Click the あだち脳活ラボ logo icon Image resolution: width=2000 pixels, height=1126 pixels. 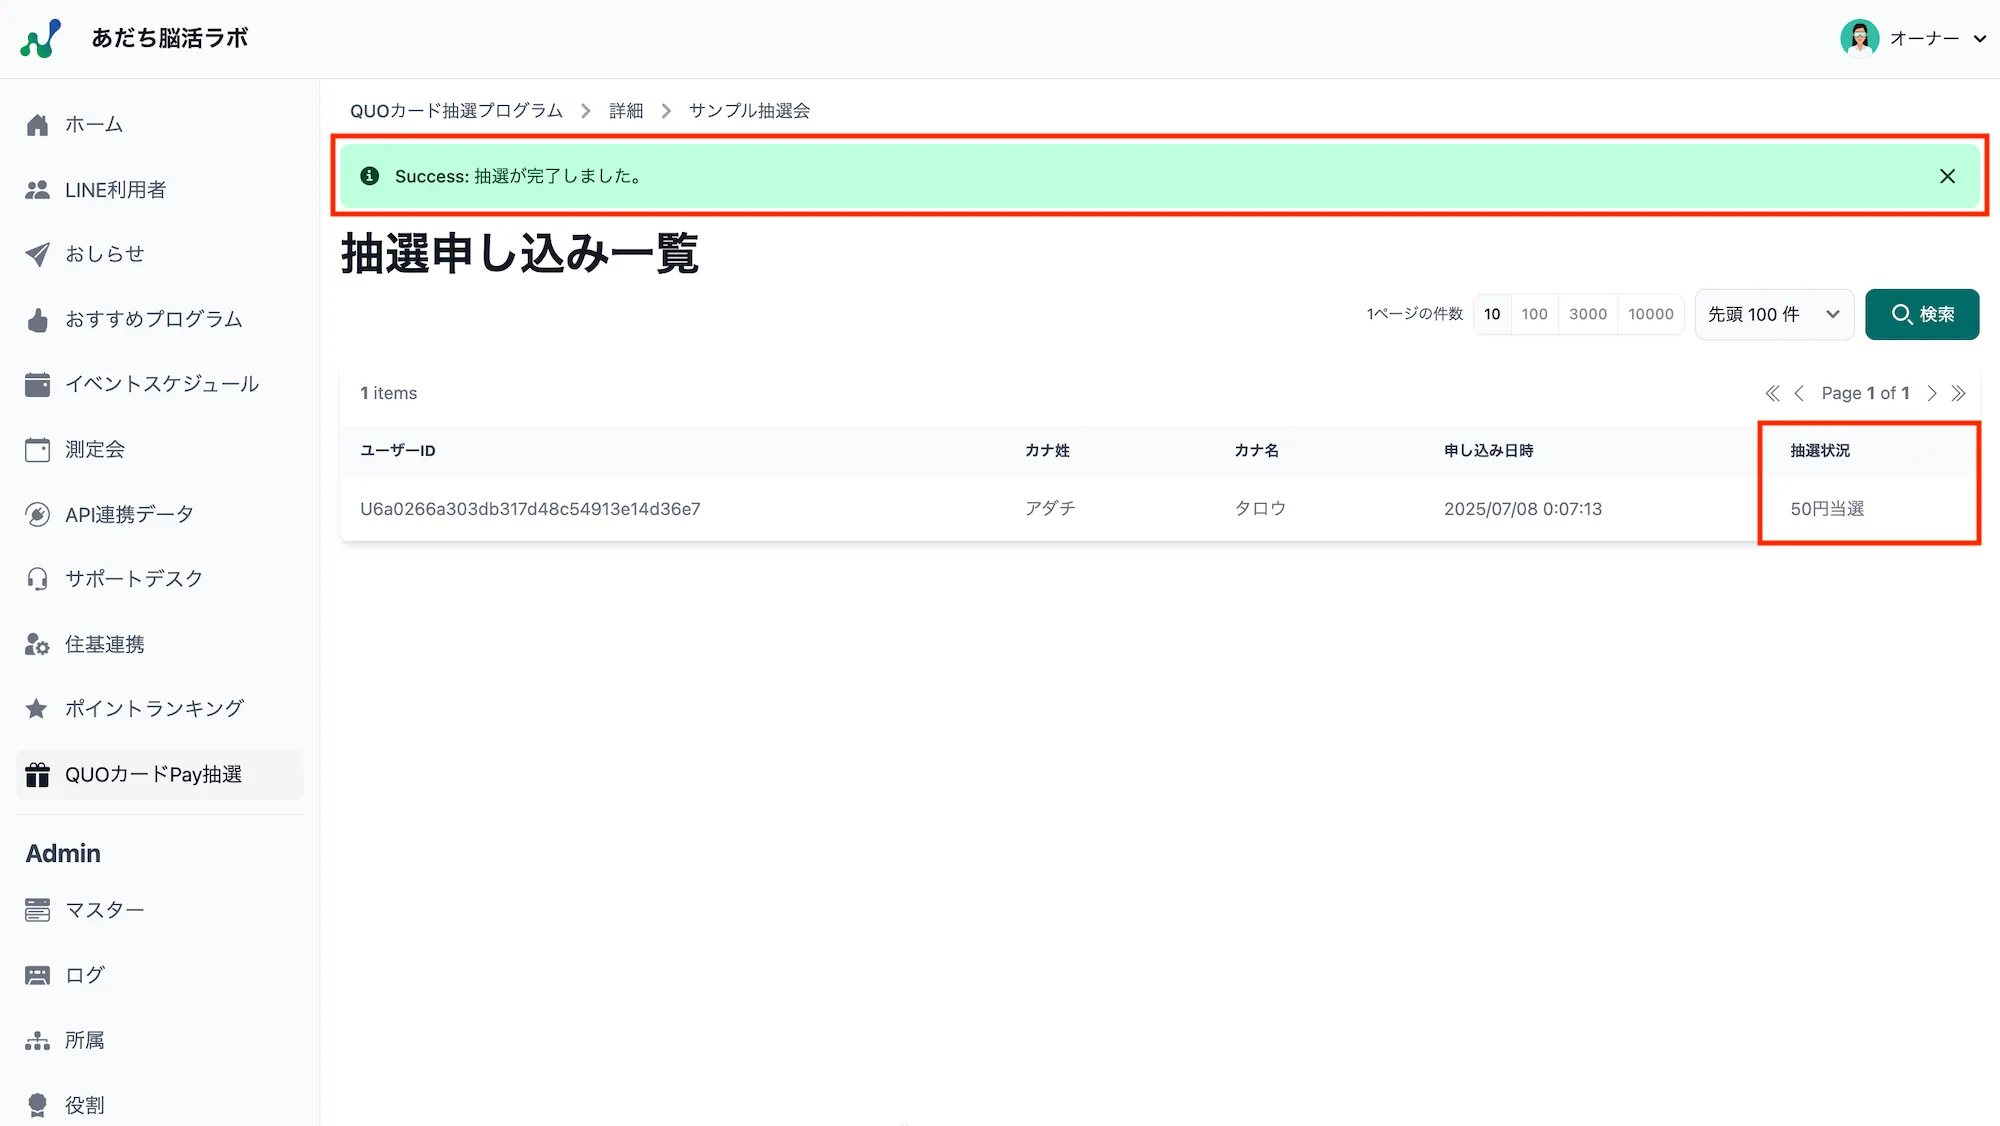point(40,38)
